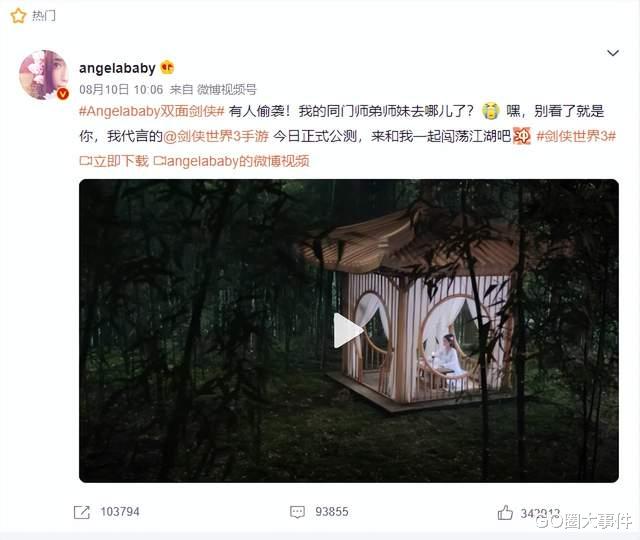Open the angelababy profile avatar
640x540 pixels.
(44, 75)
